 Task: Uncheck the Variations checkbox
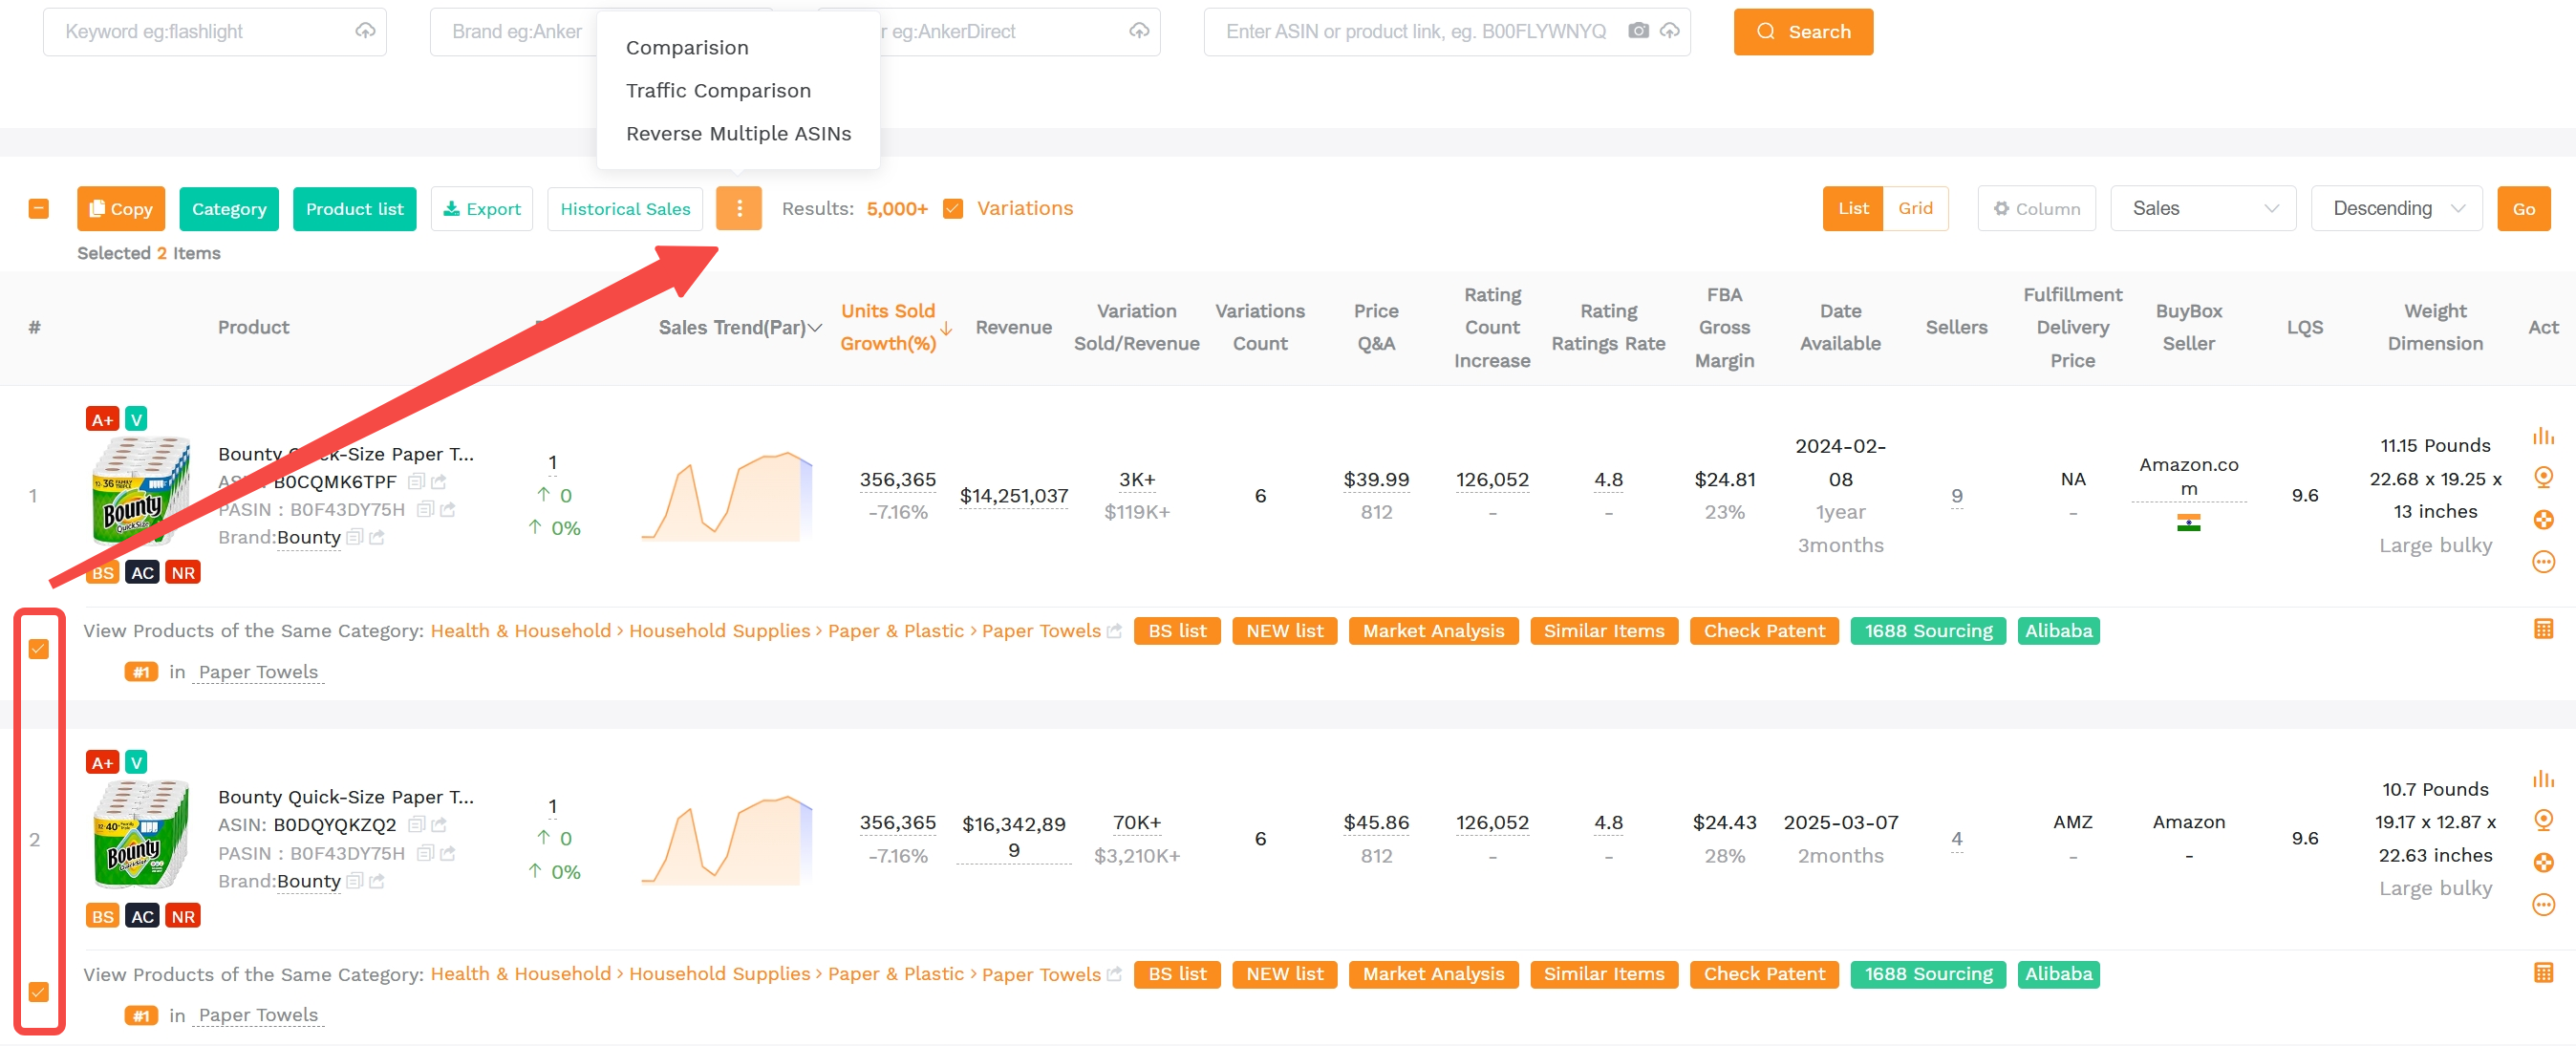[953, 208]
